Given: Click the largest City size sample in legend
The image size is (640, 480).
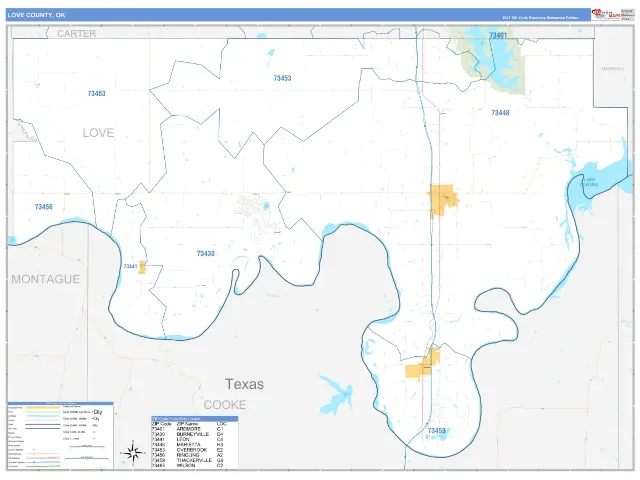Looking at the screenshot, I should coord(98,412).
